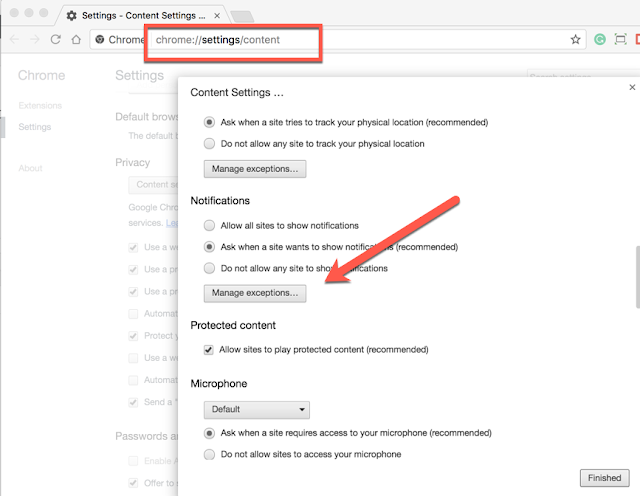Click the browser reload icon

(x=55, y=40)
